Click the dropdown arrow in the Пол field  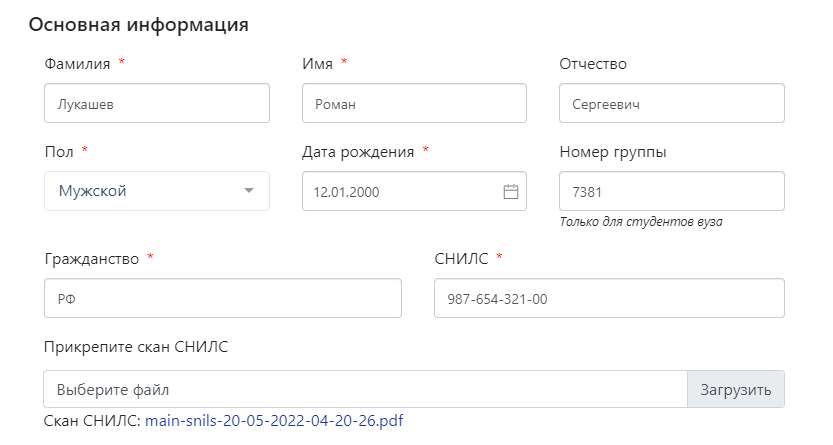[249, 191]
